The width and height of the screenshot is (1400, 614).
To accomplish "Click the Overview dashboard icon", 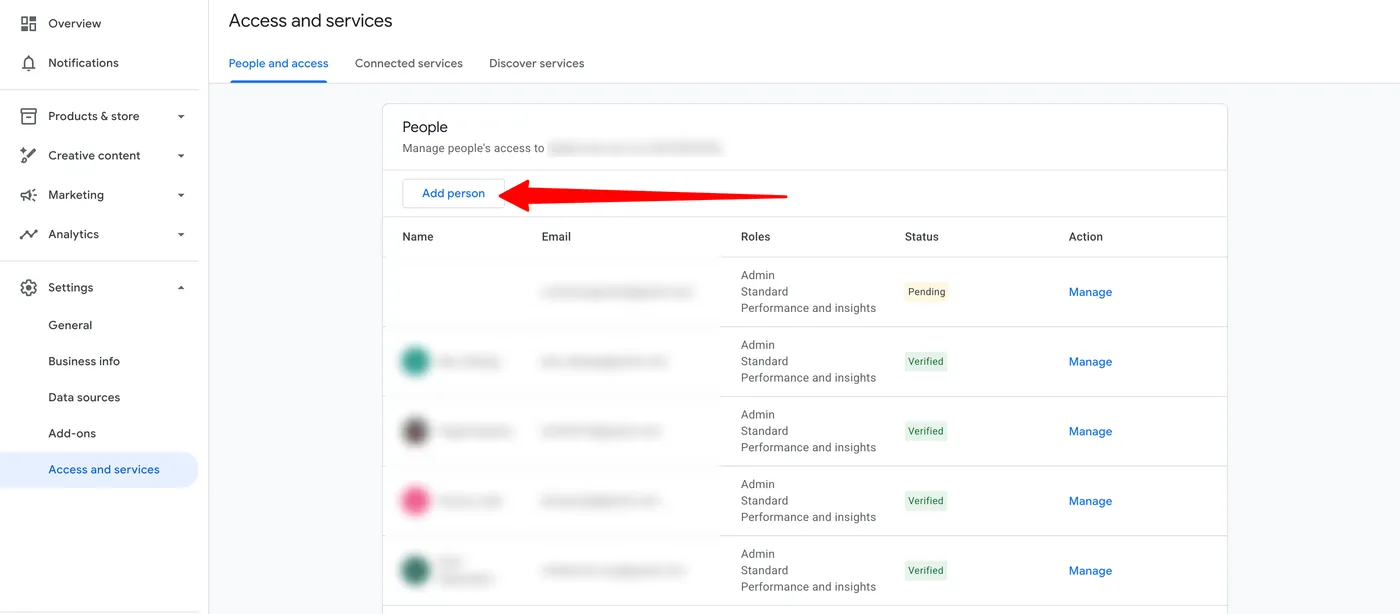I will 28,23.
